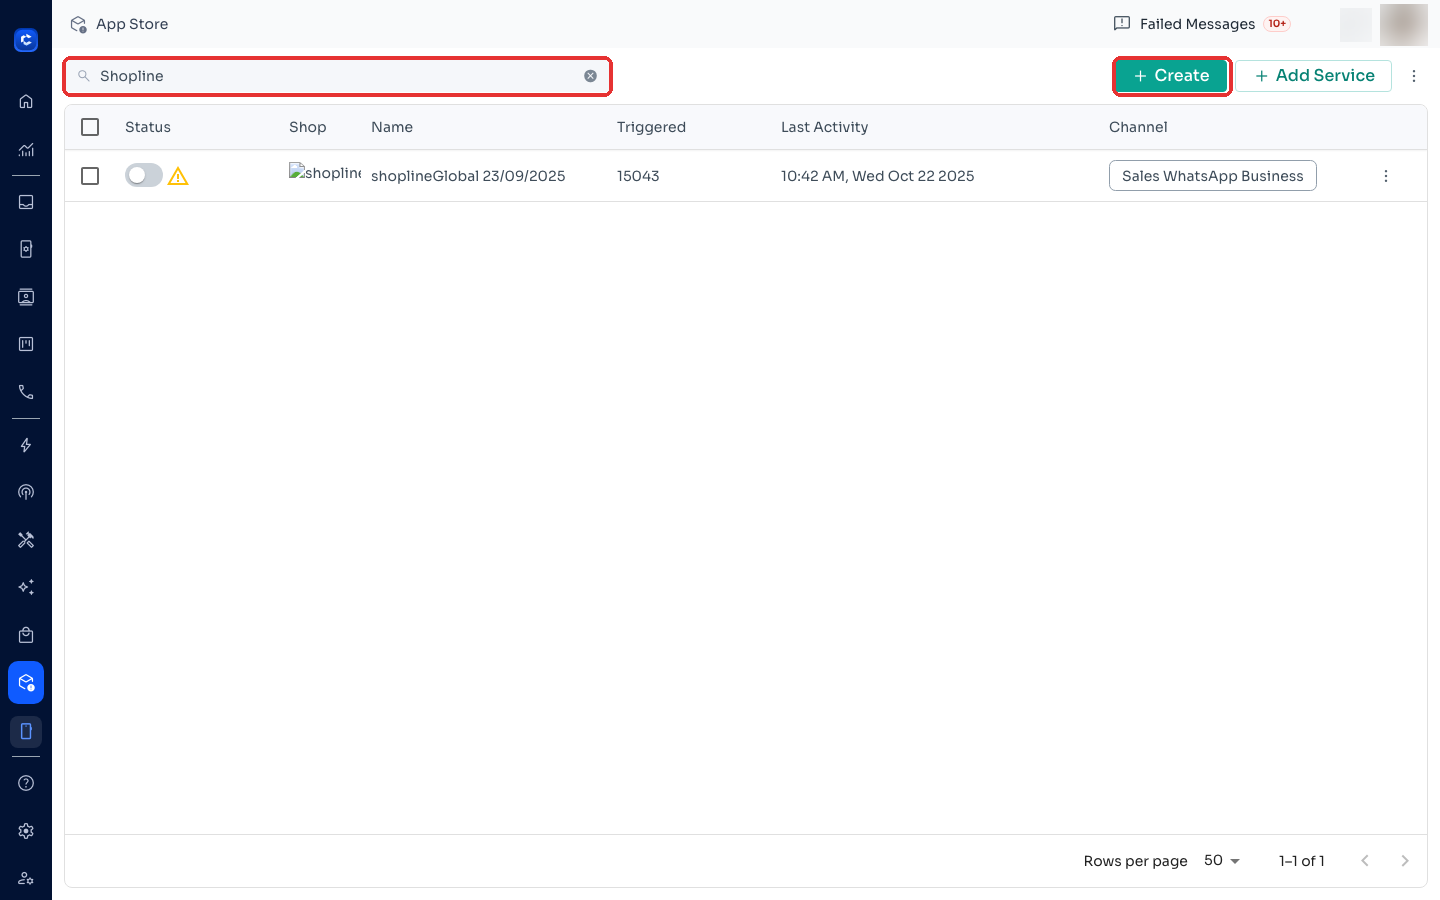
Task: Open the shopping bag icon in sidebar
Action: click(26, 635)
